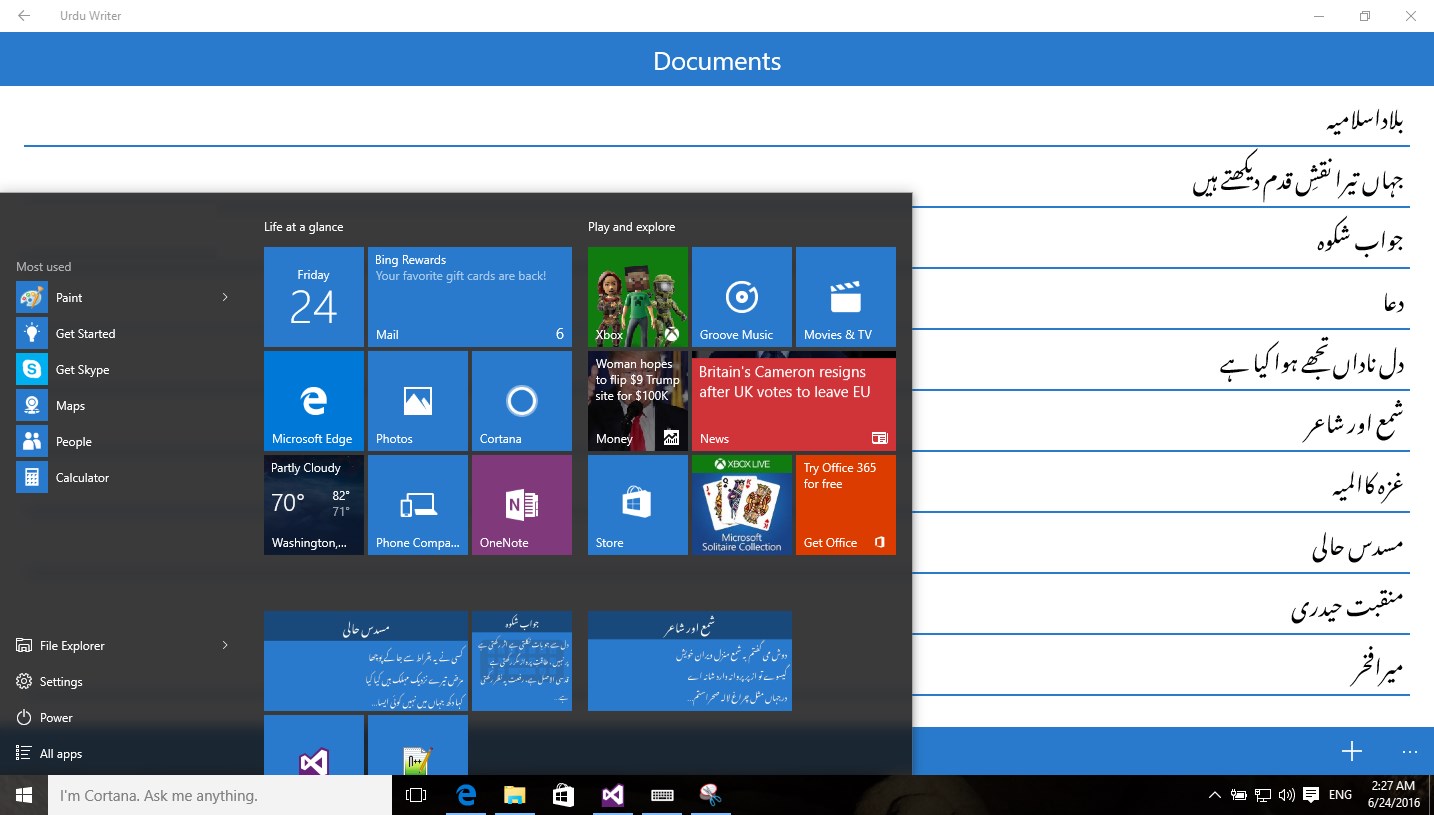
Task: Expand Paint's jump list arrow
Action: (225, 297)
